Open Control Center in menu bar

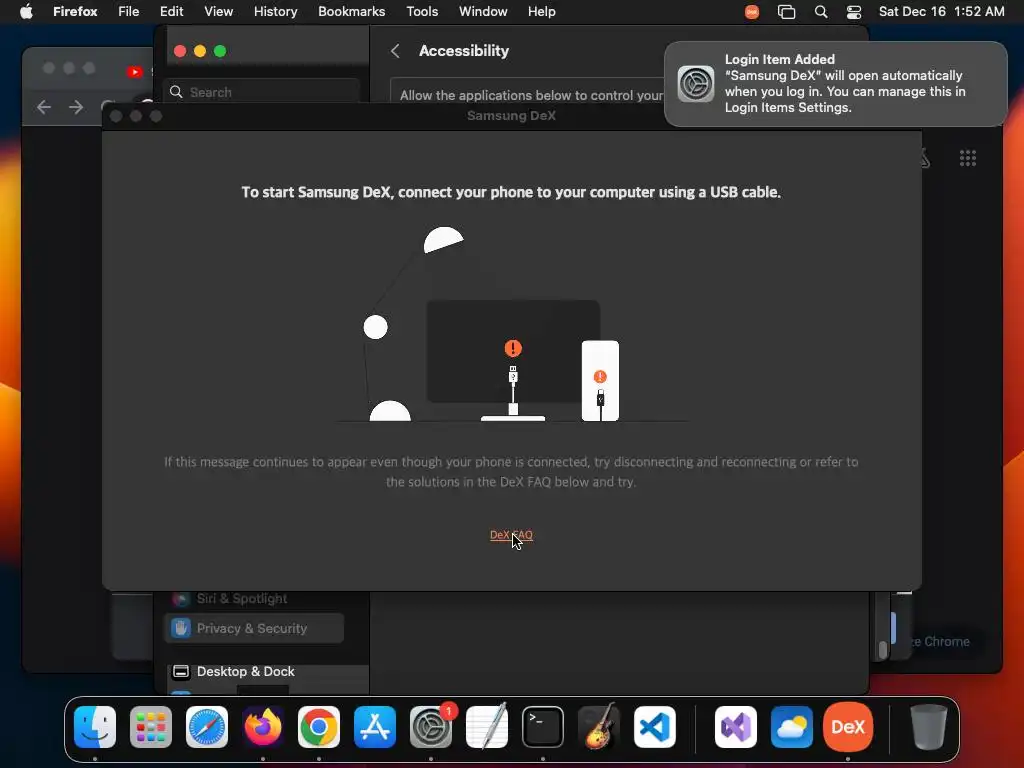tap(854, 11)
